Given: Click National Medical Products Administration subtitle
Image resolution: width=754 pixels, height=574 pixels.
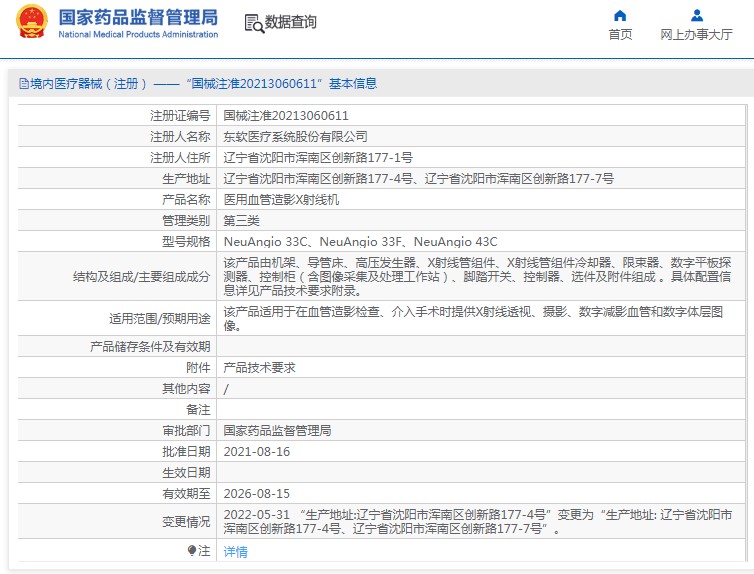Looking at the screenshot, I should click(138, 35).
